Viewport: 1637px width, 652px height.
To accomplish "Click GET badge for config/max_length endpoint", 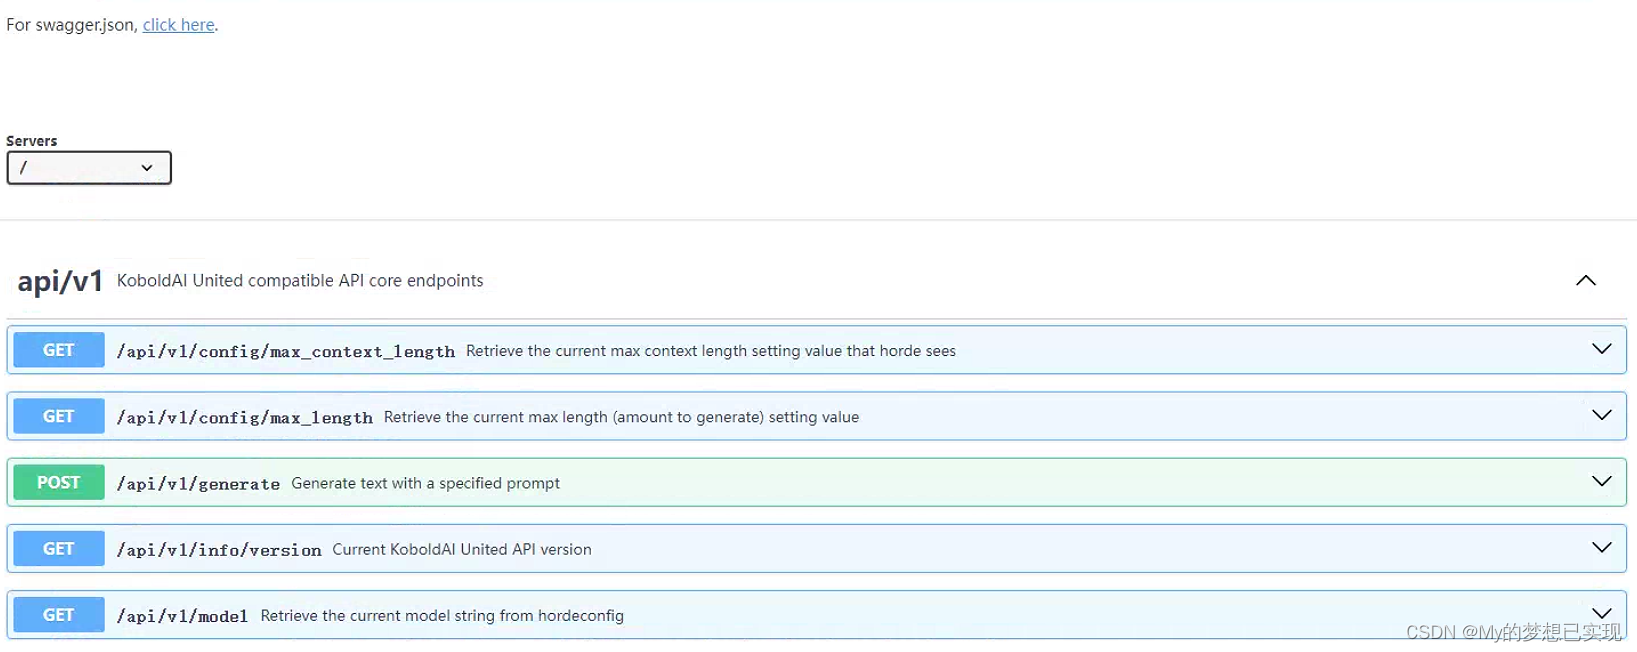I will click(59, 416).
